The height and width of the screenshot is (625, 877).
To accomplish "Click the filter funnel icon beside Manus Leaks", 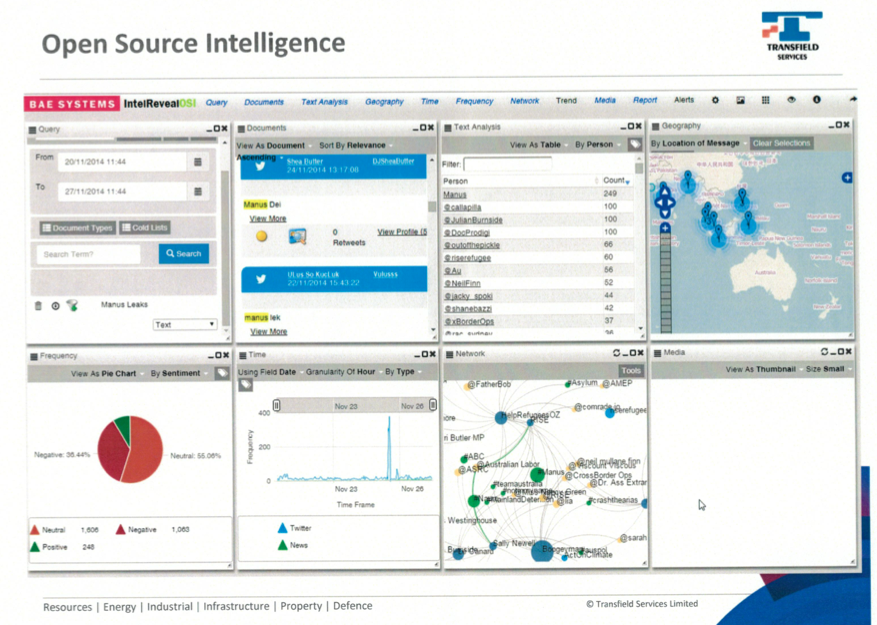I will 72,305.
